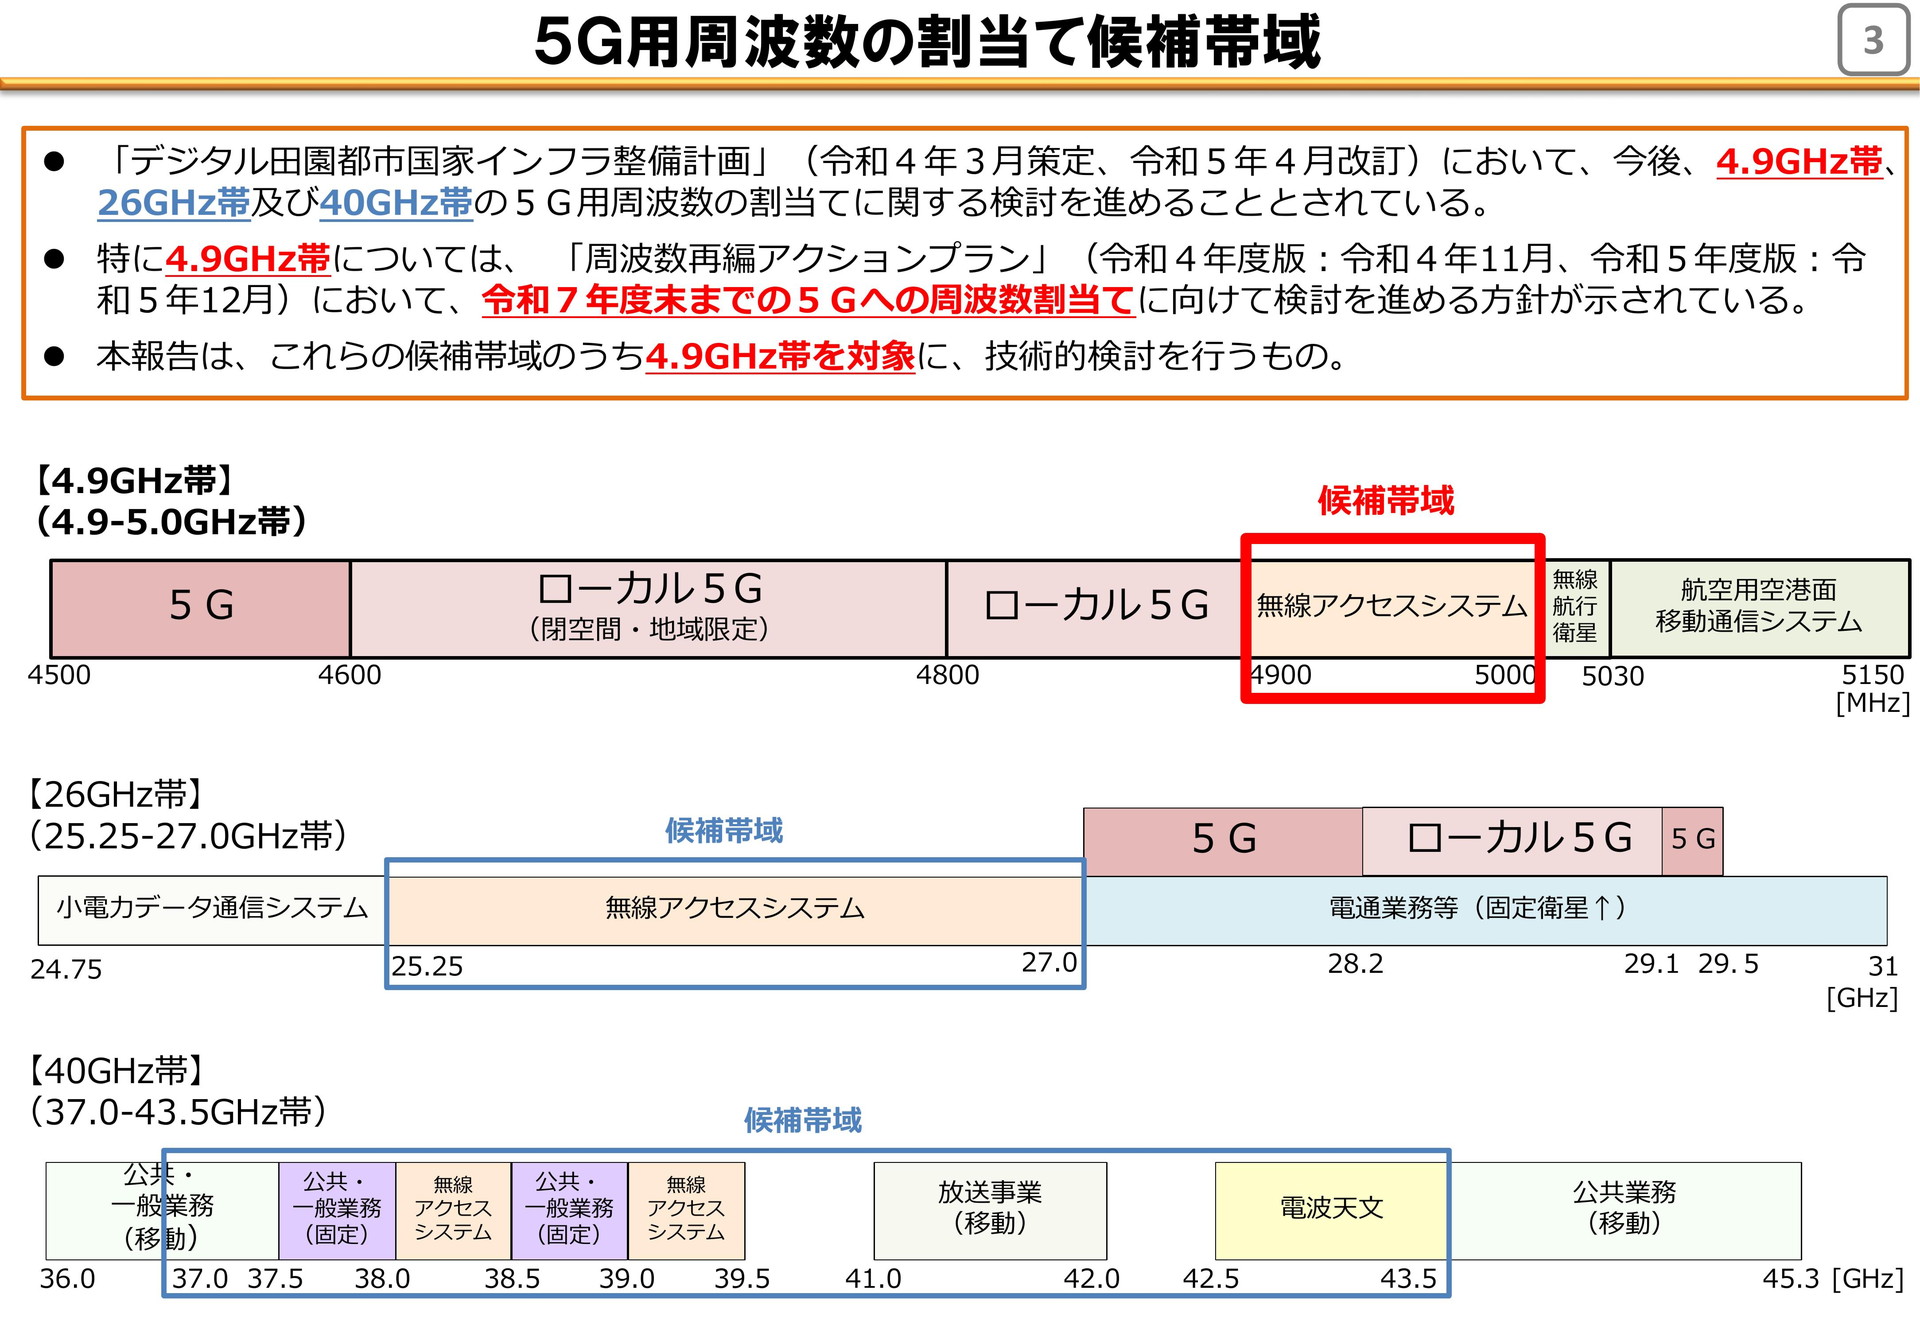Click the 電通業務等（固定衛星↑） blue block

click(x=1484, y=908)
